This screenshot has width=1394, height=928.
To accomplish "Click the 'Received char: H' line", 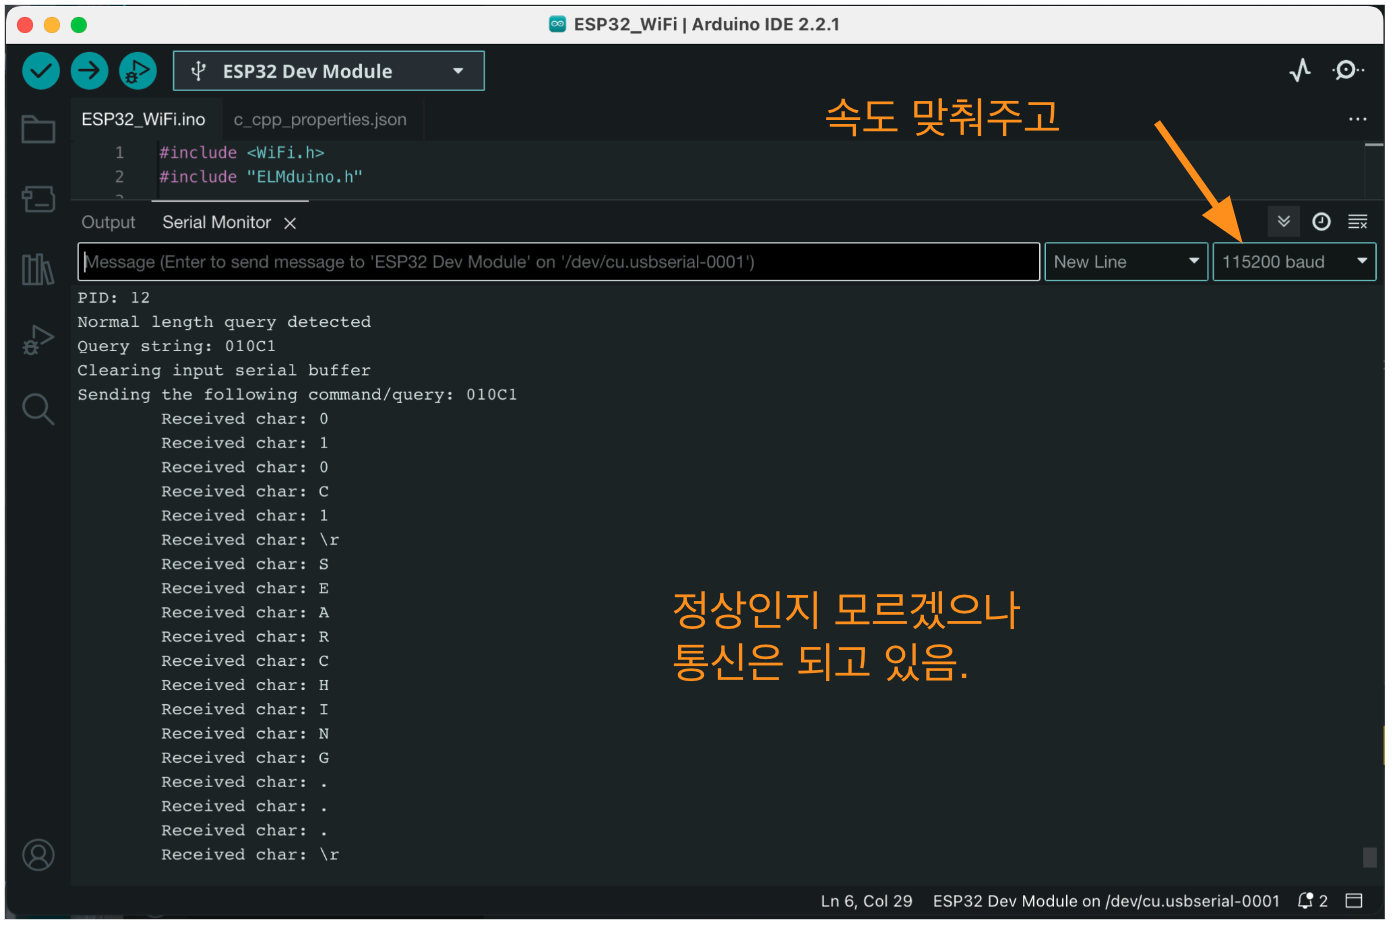I will 245,685.
